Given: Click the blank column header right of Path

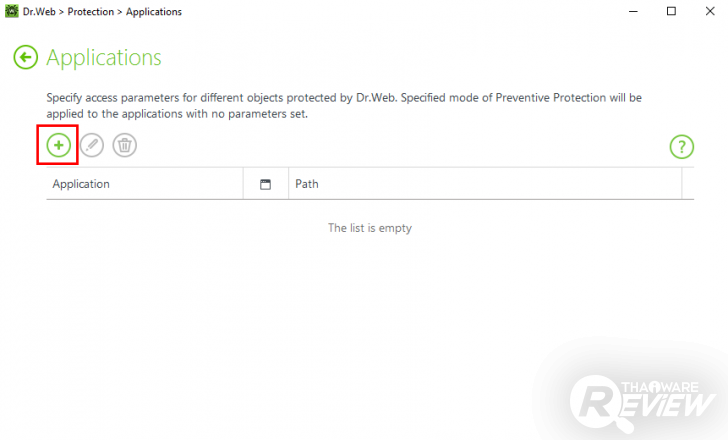Looking at the screenshot, I should pyautogui.click(x=688, y=184).
